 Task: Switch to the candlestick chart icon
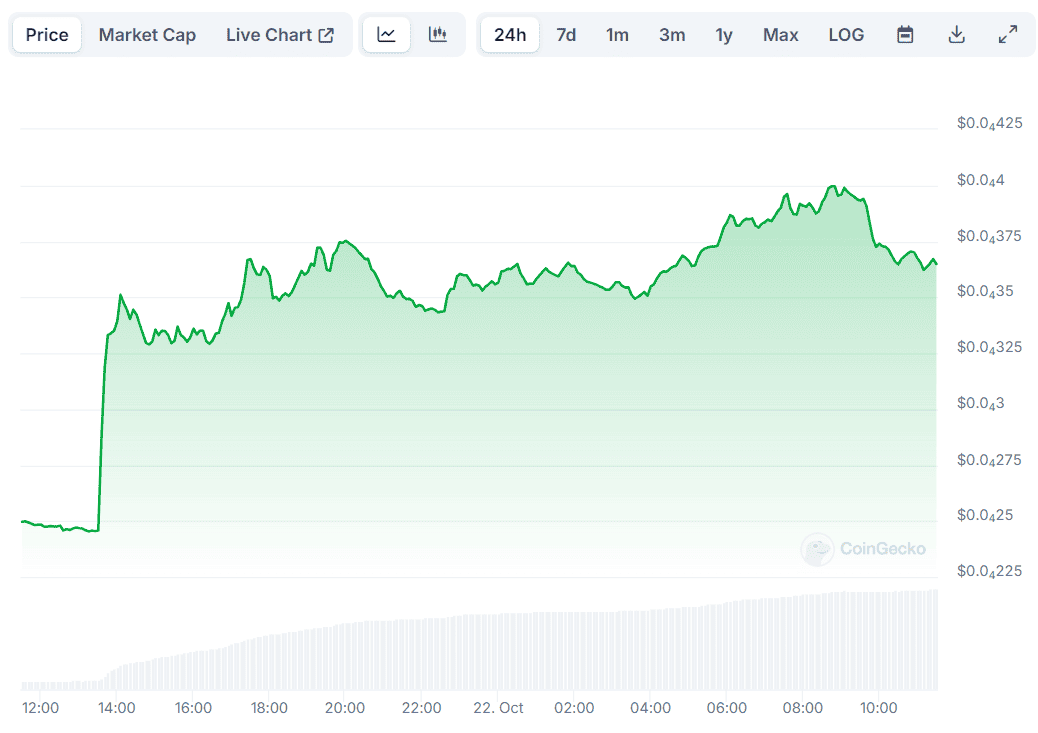click(x=437, y=35)
